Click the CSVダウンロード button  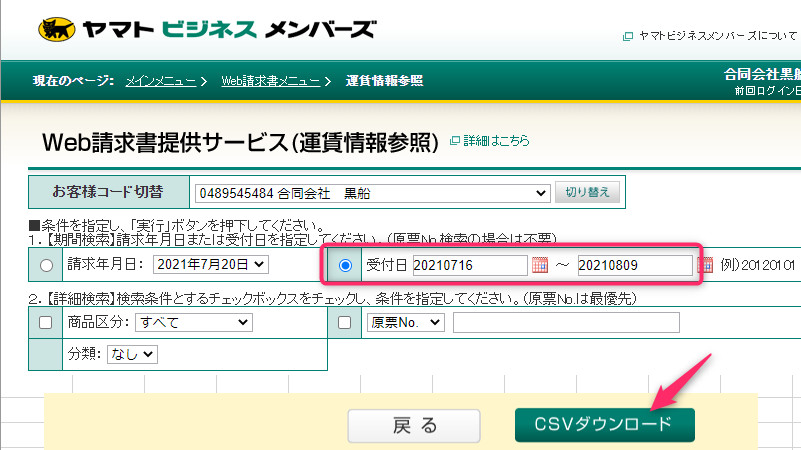click(605, 424)
